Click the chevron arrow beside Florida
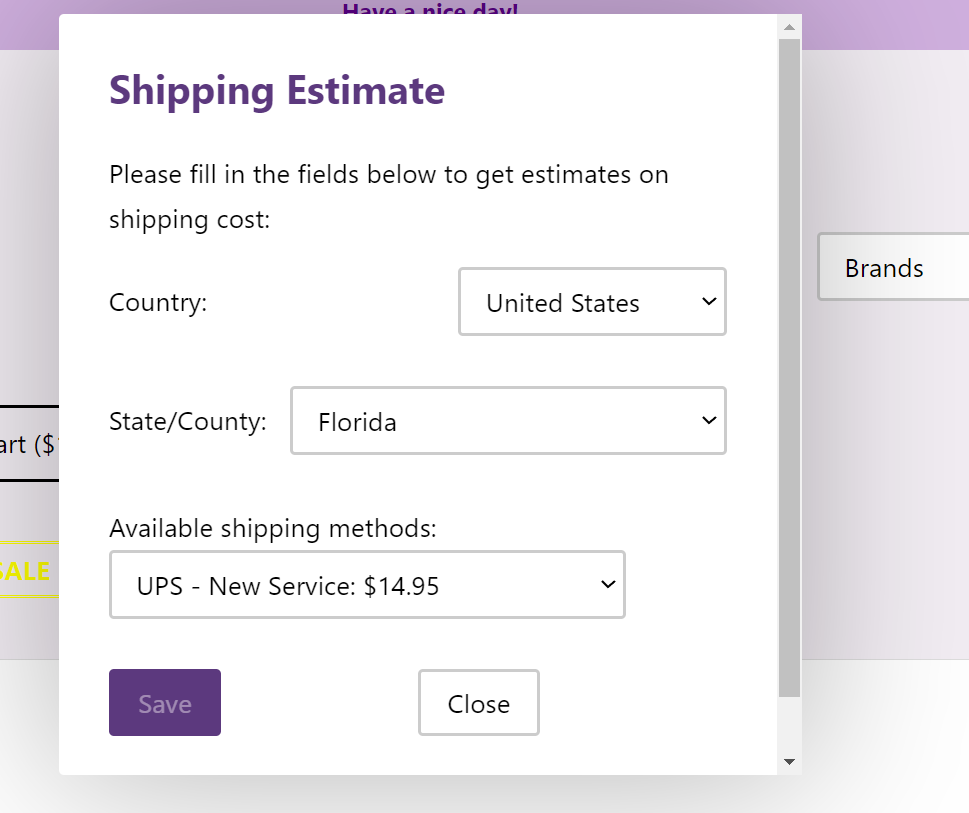This screenshot has width=969, height=813. [708, 421]
